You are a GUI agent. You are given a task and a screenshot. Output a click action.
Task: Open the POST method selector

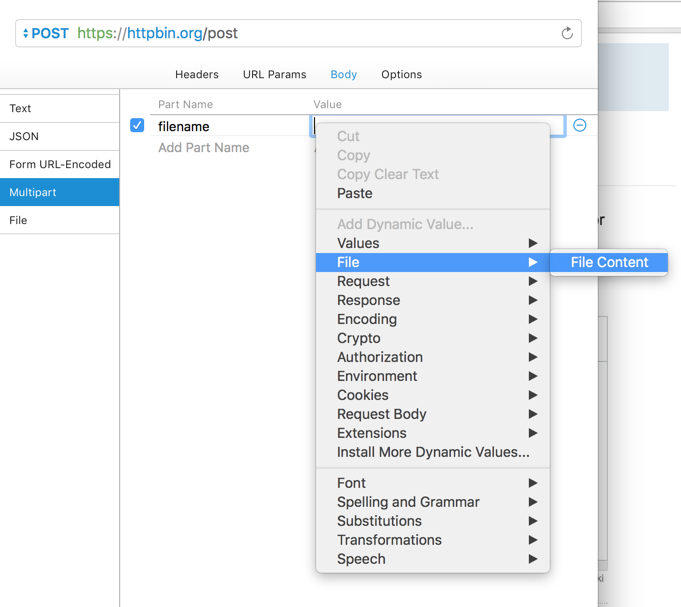pyautogui.click(x=45, y=33)
